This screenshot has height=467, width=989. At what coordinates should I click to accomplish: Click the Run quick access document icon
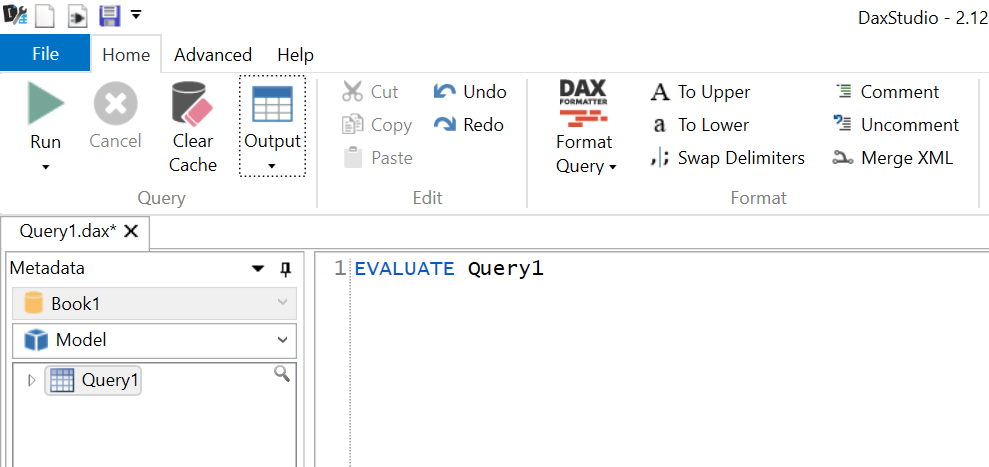pyautogui.click(x=78, y=15)
